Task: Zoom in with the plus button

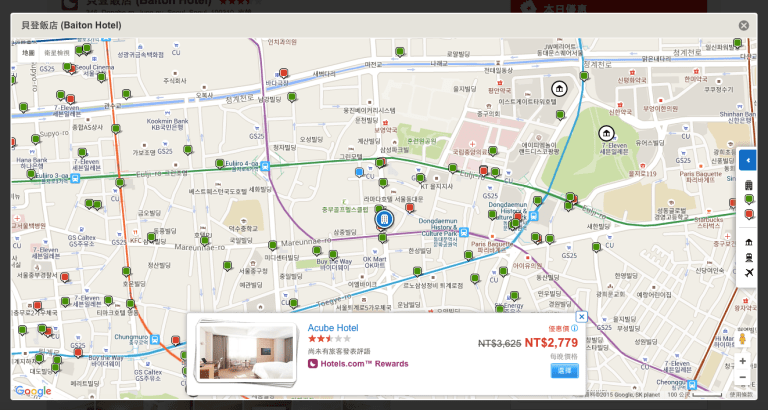Action: click(x=743, y=362)
